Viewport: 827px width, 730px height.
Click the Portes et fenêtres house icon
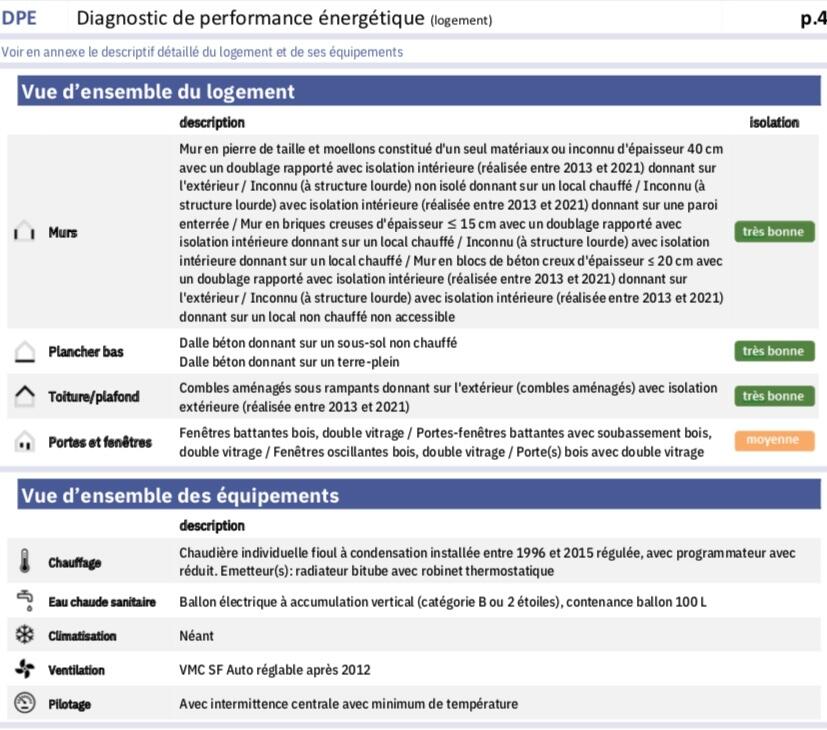(x=25, y=441)
